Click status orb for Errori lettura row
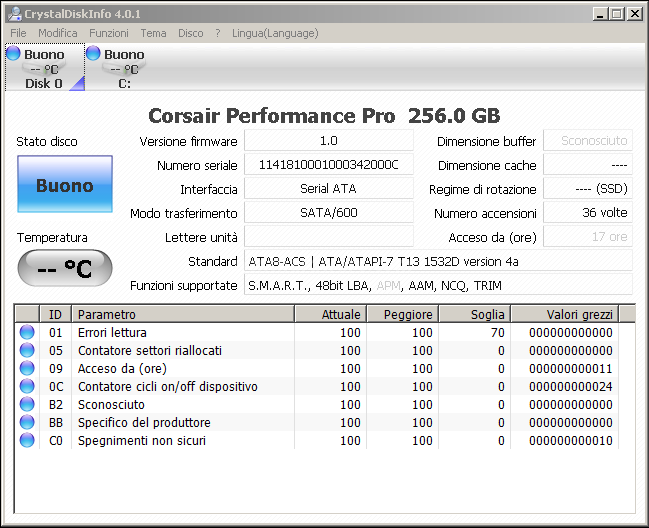This screenshot has height=528, width=649. click(x=27, y=332)
